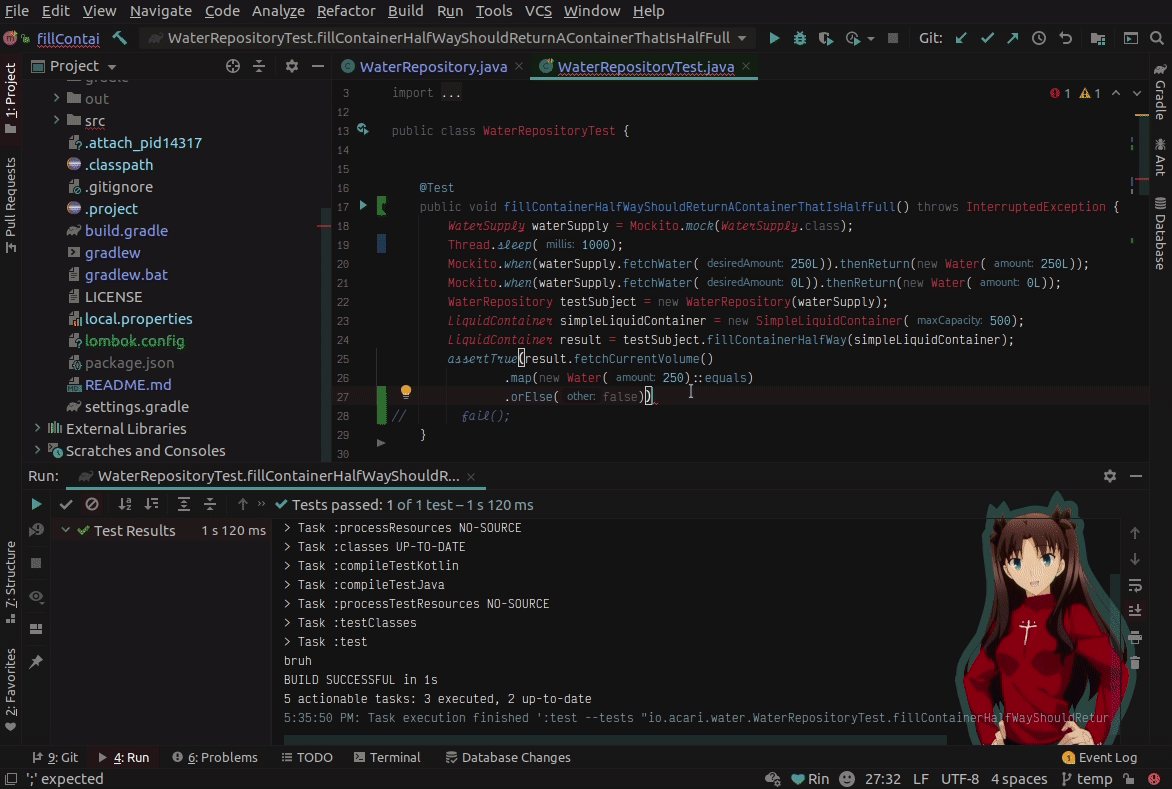Open the Refactor menu
This screenshot has width=1172, height=789.
click(x=346, y=11)
